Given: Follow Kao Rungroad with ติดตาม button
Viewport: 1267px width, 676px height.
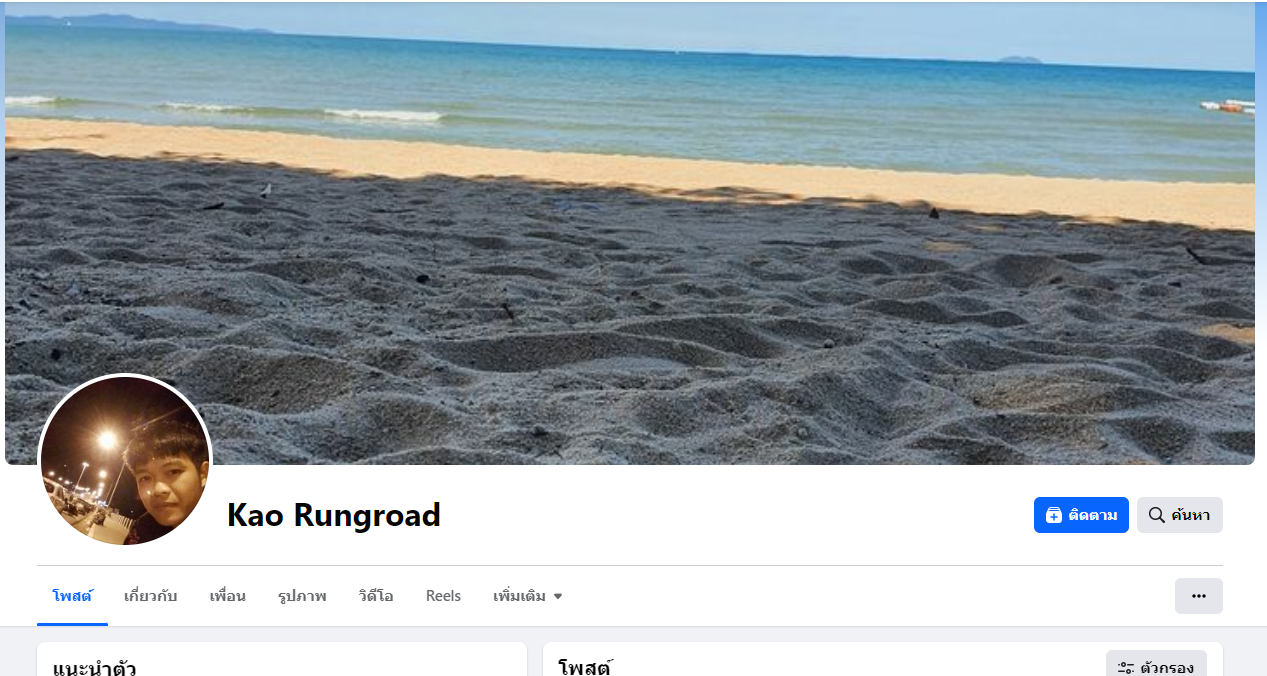Looking at the screenshot, I should 1081,515.
